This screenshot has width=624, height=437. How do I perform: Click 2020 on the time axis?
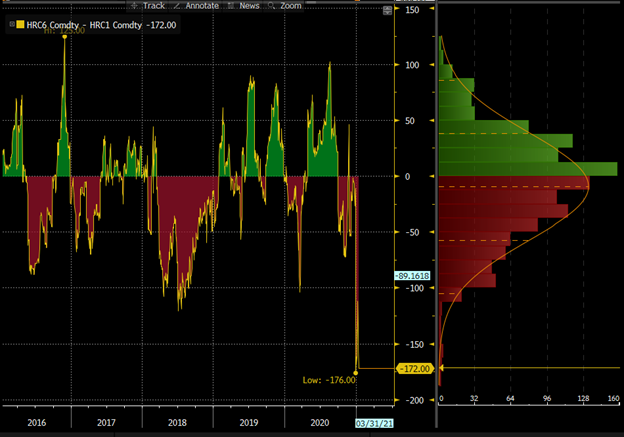point(320,424)
